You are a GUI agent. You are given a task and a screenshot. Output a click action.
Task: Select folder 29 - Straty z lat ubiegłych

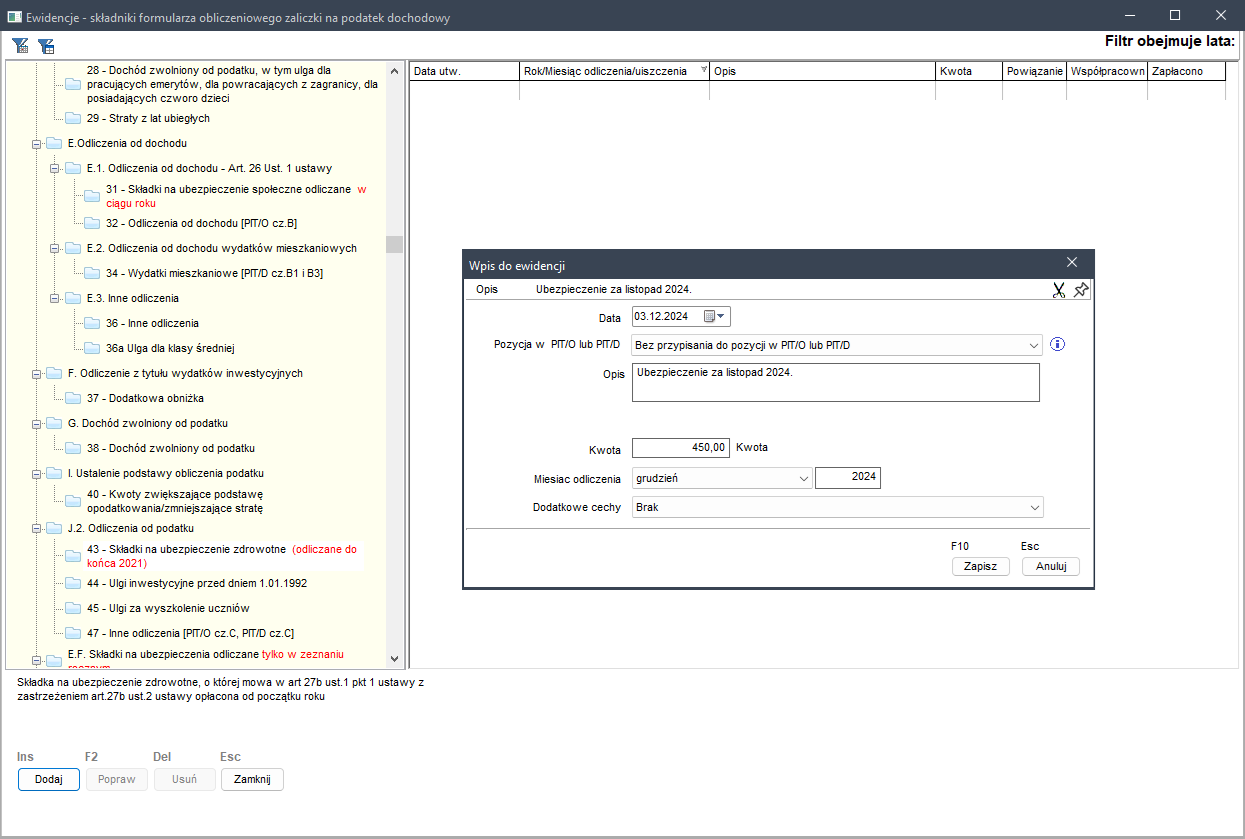pos(148,119)
